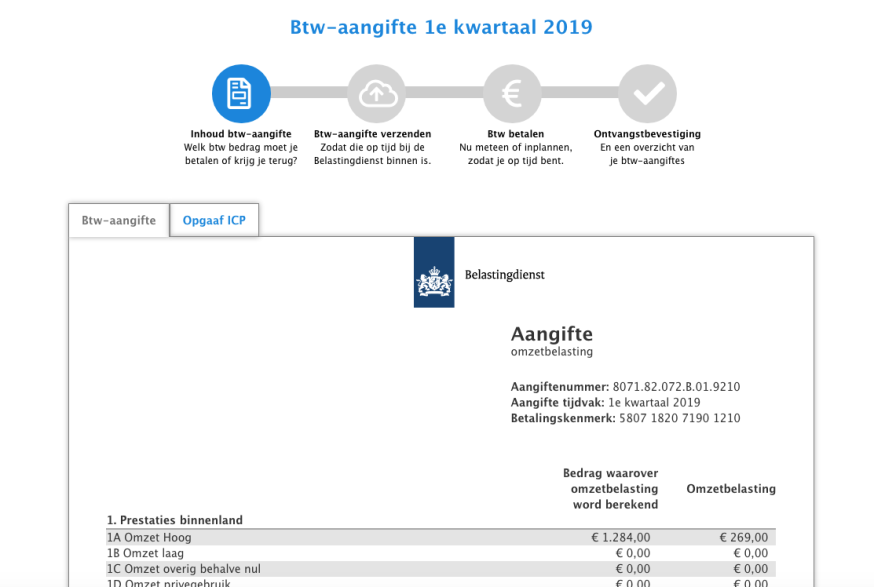Click the 'Prestaties binnenland' section heading
874x587 pixels.
[x=175, y=520]
